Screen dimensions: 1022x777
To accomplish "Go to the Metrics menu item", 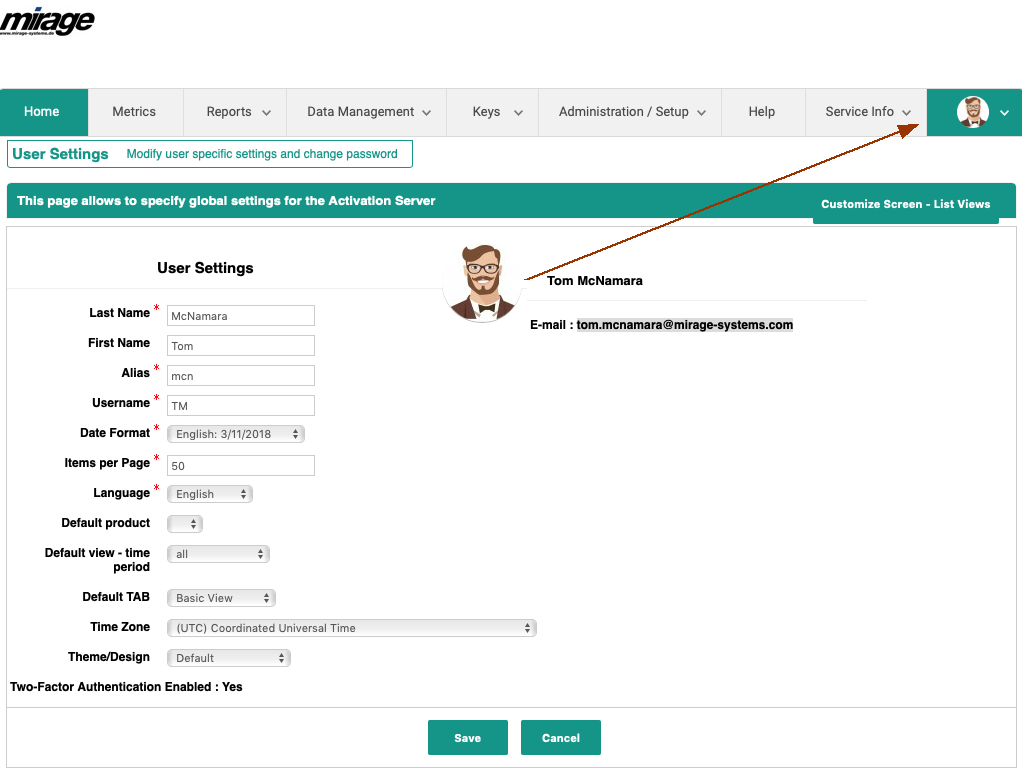I will [x=134, y=112].
